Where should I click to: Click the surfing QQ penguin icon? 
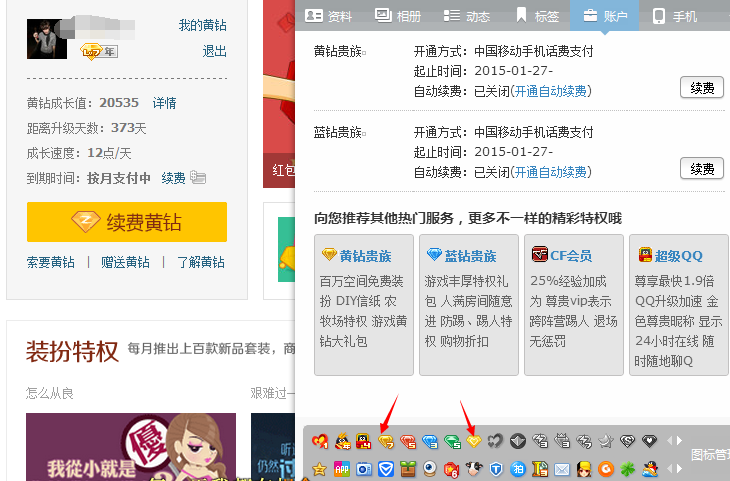(649, 468)
